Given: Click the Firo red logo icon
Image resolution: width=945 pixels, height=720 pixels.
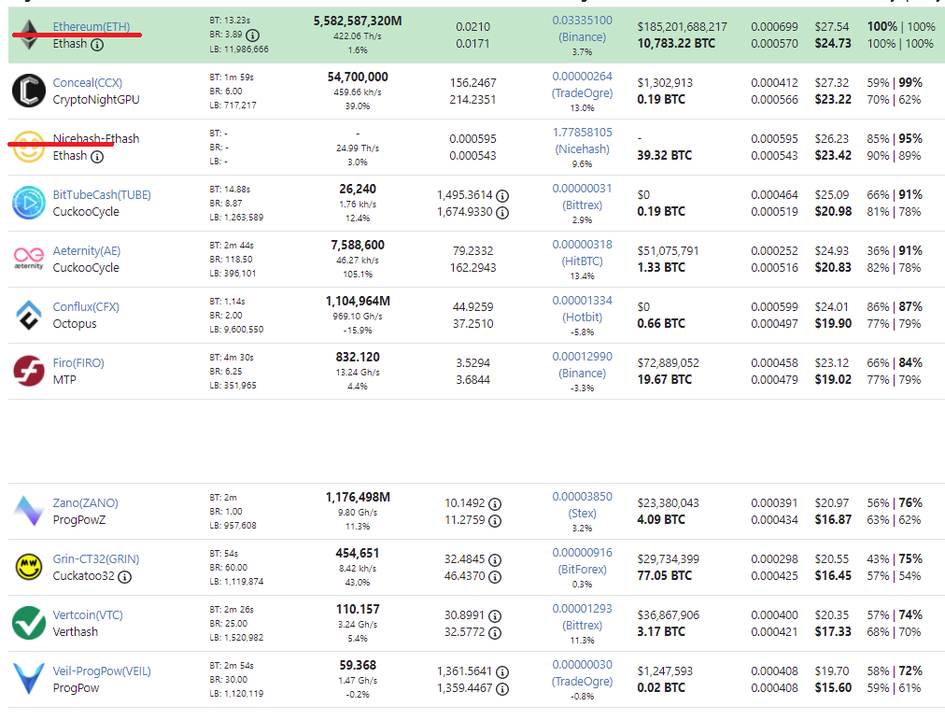Looking at the screenshot, I should (28, 371).
